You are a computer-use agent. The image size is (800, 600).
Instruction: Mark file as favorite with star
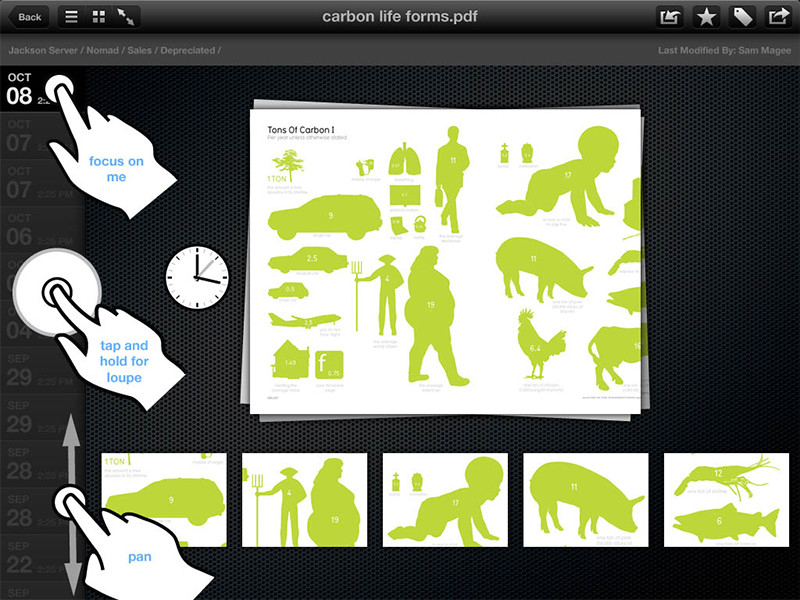705,16
